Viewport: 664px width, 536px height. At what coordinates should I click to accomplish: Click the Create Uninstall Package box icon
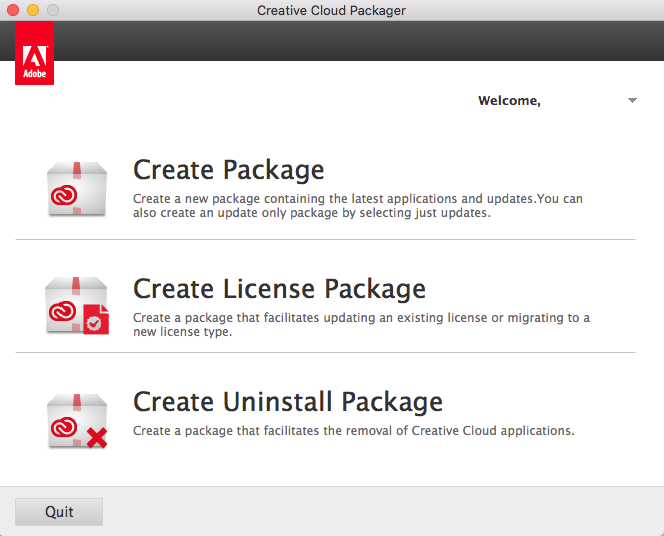coord(77,421)
